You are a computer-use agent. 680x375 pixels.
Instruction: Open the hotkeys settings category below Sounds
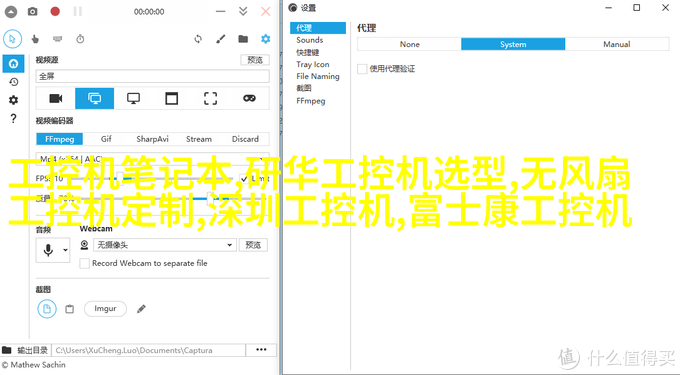[x=308, y=52]
